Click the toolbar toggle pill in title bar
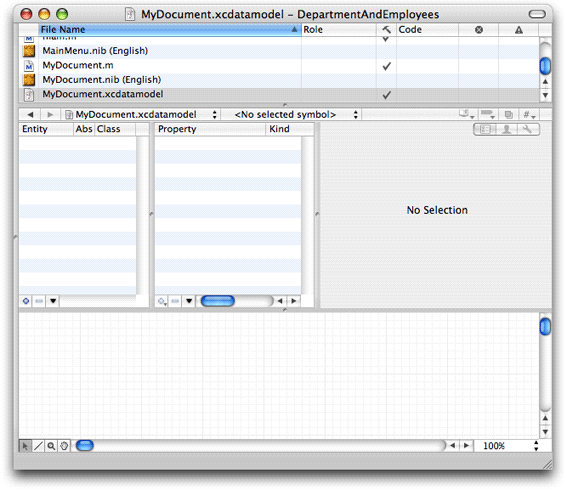 (537, 14)
